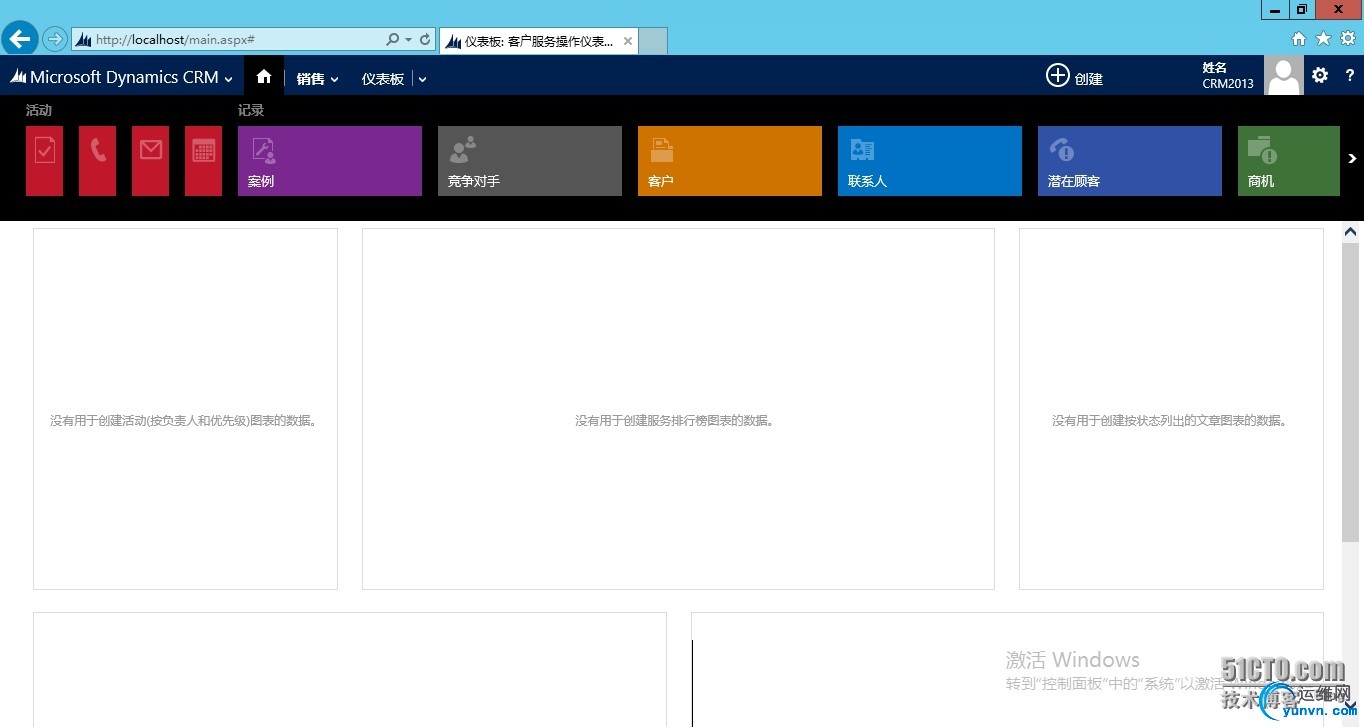Open the orange 客户 record tile
This screenshot has height=728, width=1364.
[730, 161]
